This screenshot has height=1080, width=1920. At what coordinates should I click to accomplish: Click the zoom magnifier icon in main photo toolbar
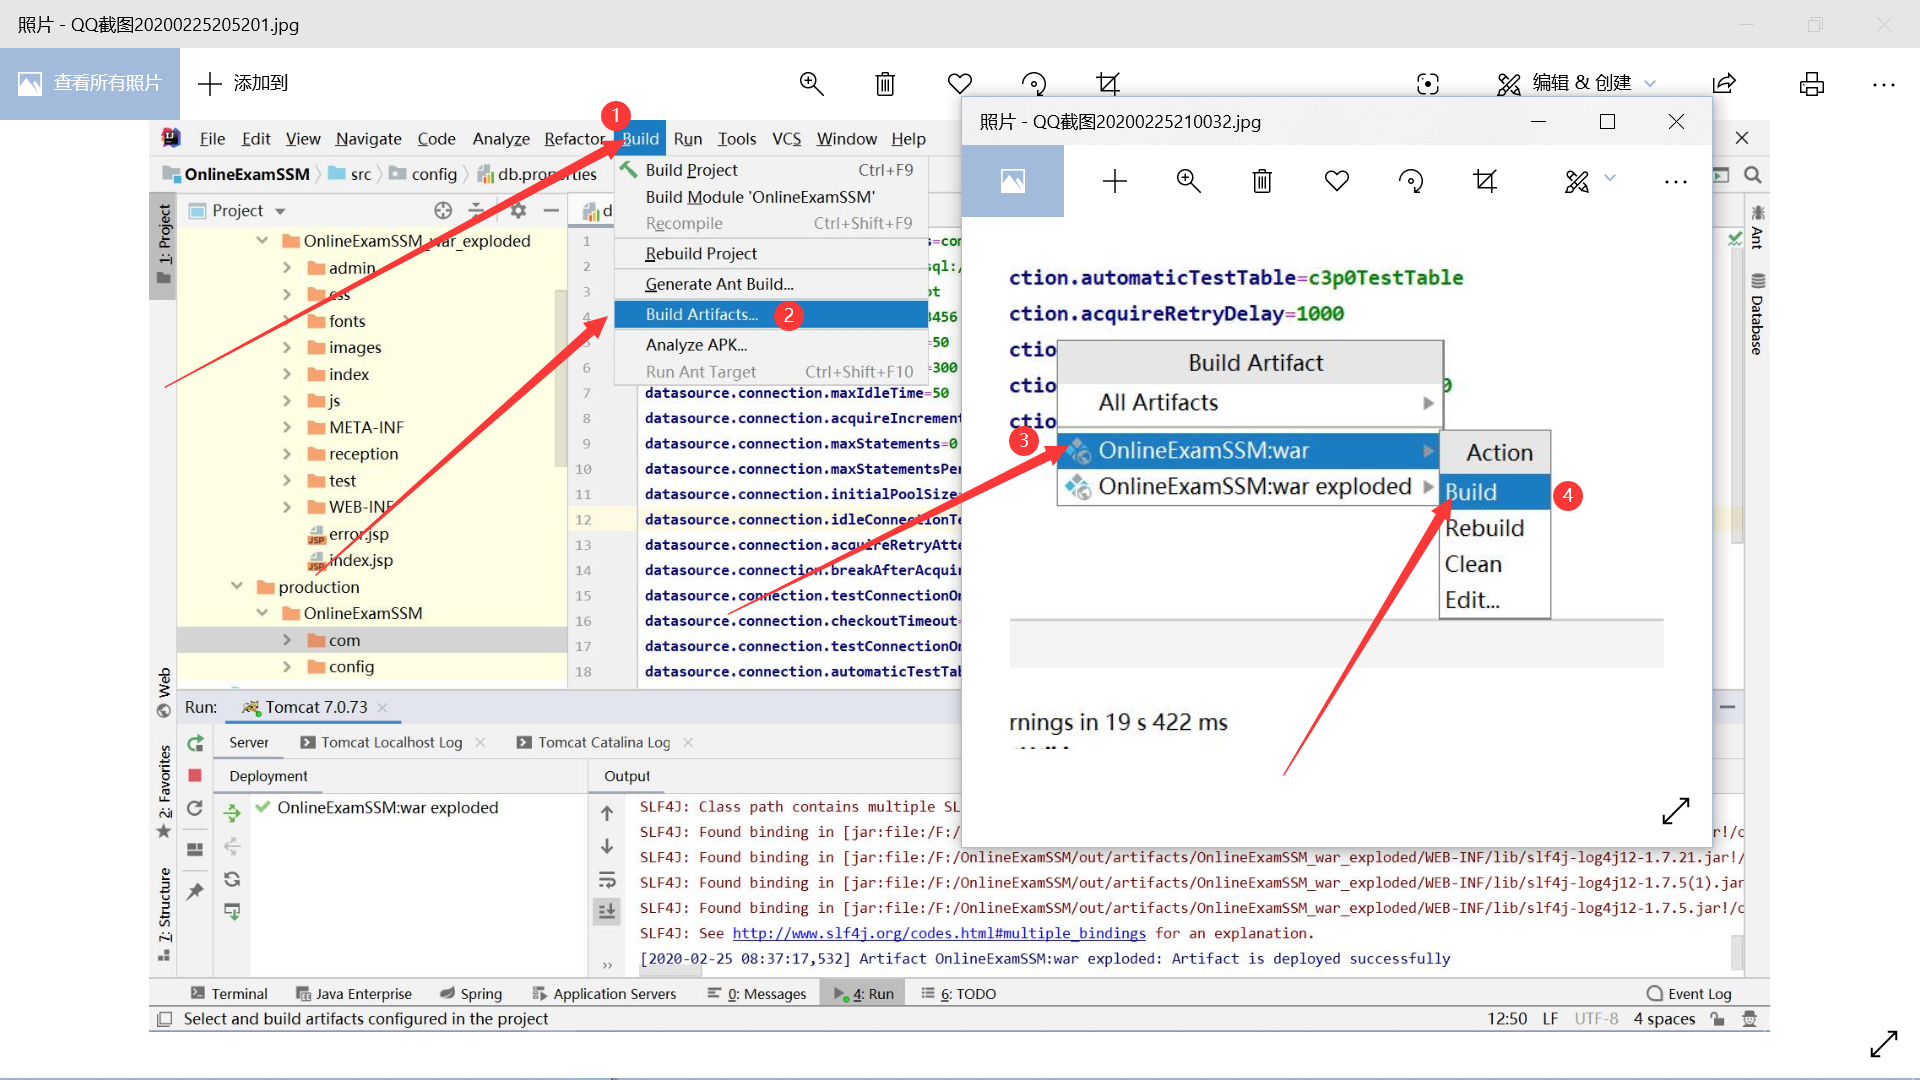(x=811, y=84)
